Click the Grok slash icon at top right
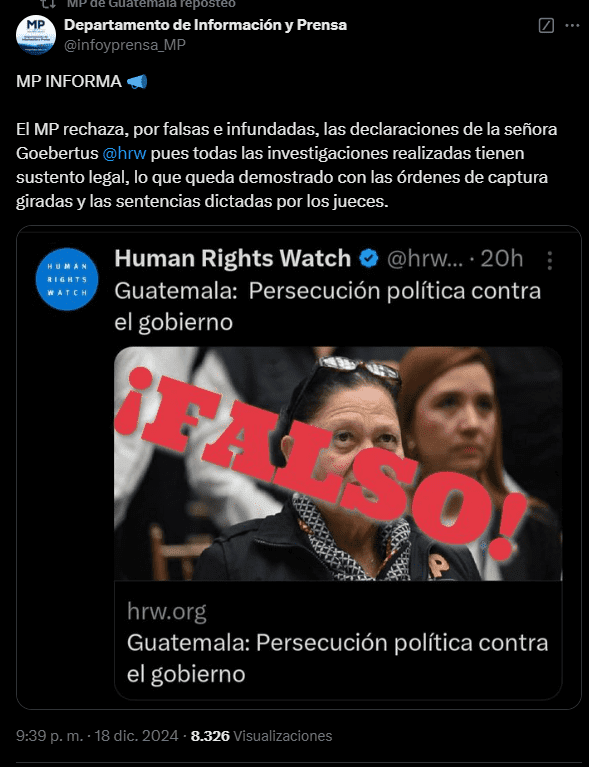589x767 pixels. (x=546, y=25)
